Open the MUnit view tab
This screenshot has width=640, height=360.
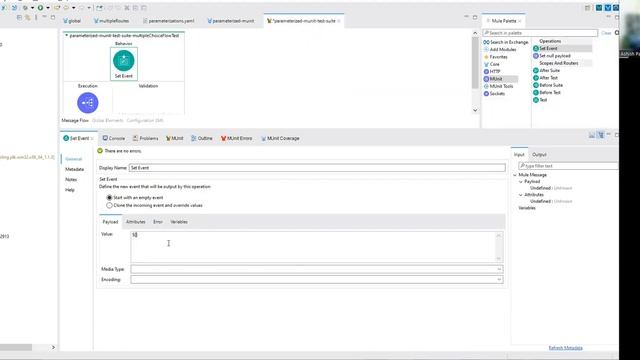175,138
